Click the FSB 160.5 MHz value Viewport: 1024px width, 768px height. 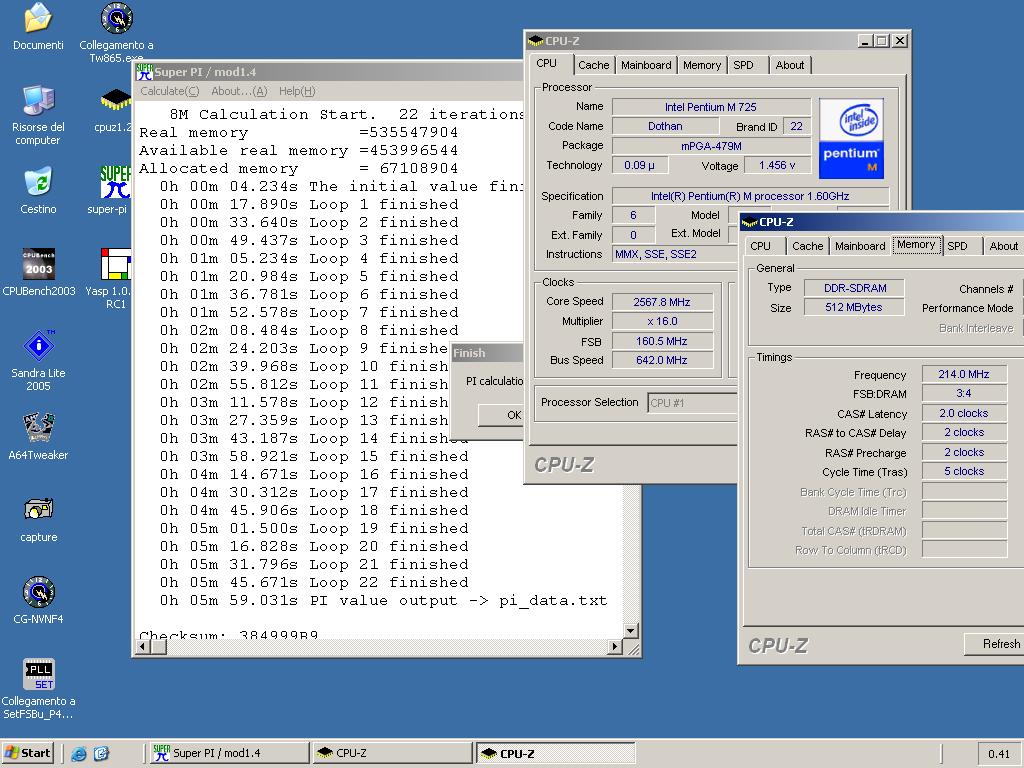pyautogui.click(x=662, y=341)
